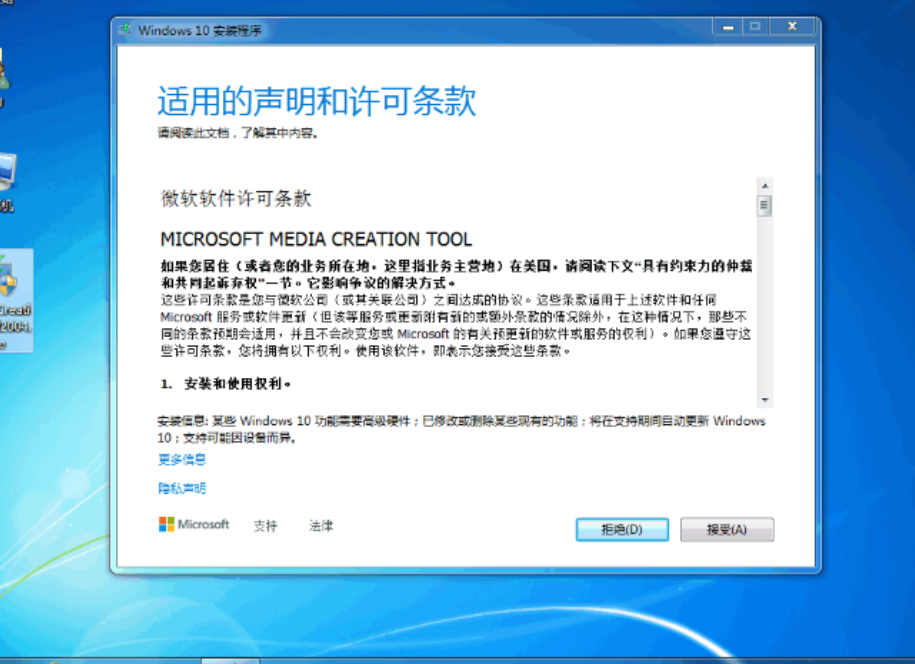Click the license text scroll up arrow
The height and width of the screenshot is (664, 915).
[764, 186]
